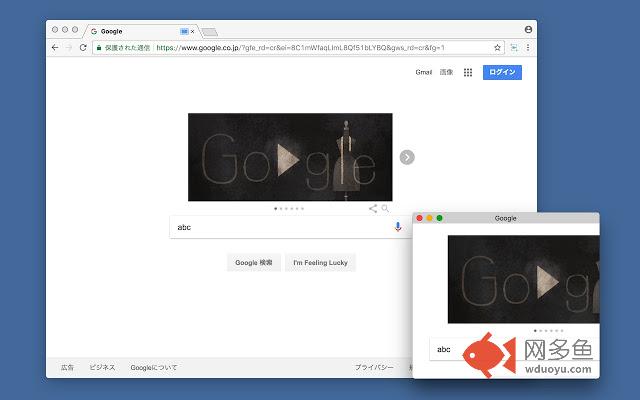640x400 pixels.
Task: Open a new tab next to the Google tab
Action: point(210,32)
